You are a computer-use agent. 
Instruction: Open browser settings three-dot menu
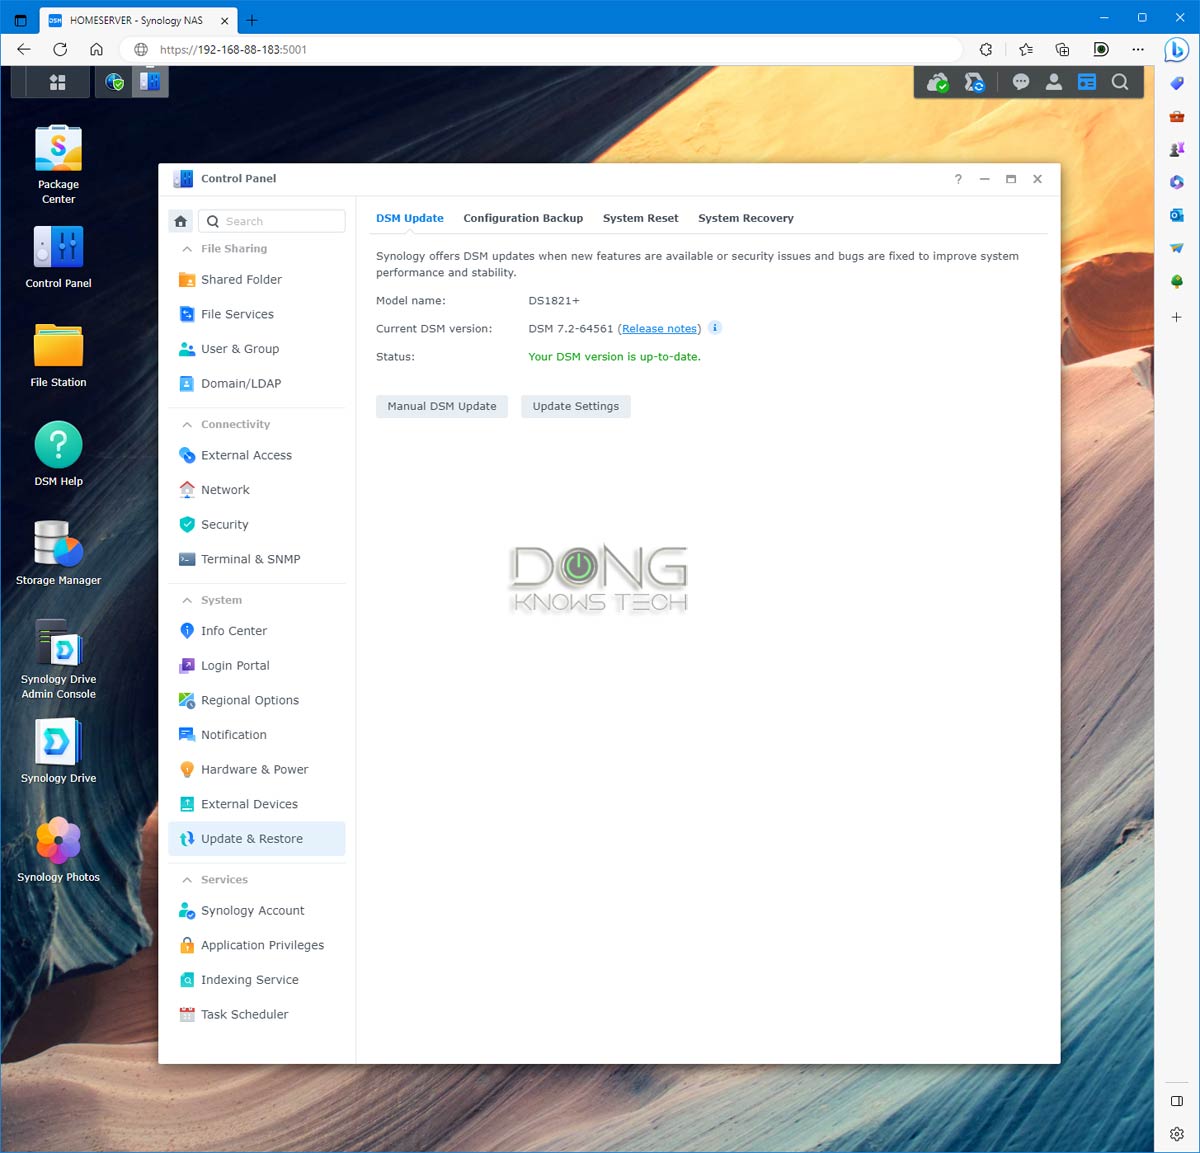(x=1138, y=49)
